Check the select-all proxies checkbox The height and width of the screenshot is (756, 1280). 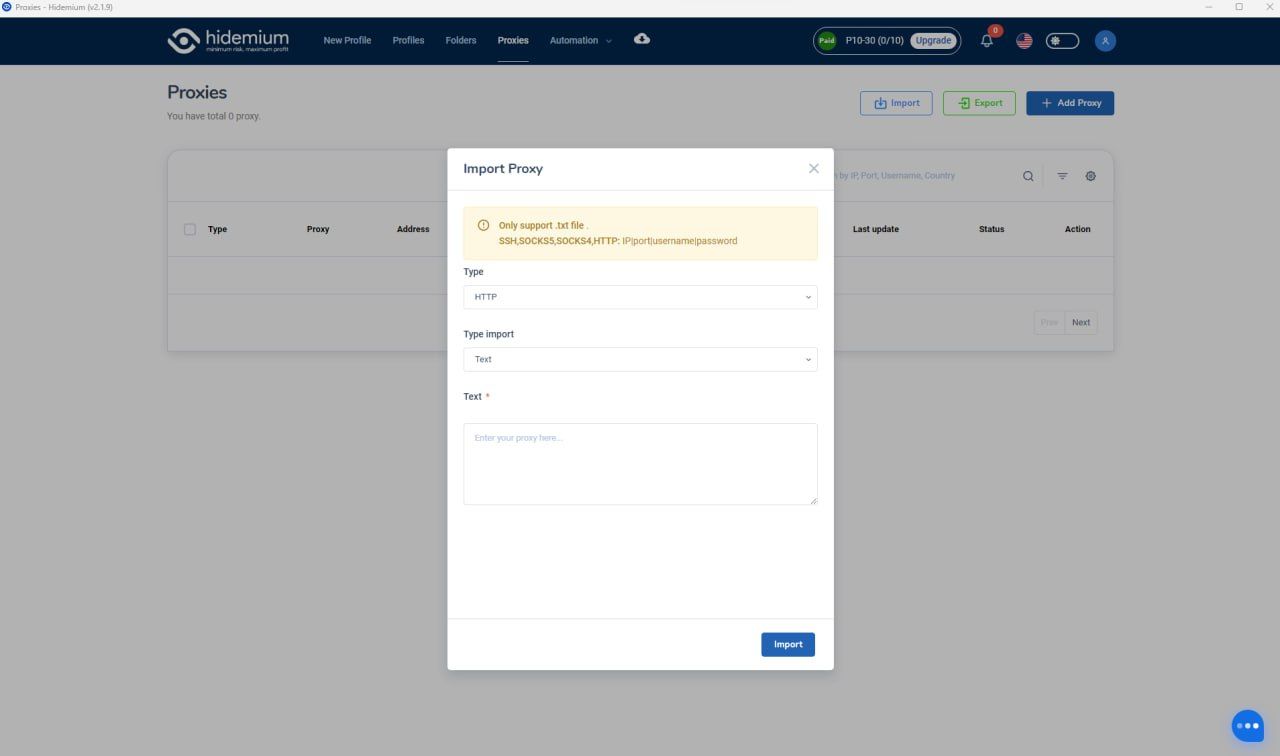tap(190, 229)
